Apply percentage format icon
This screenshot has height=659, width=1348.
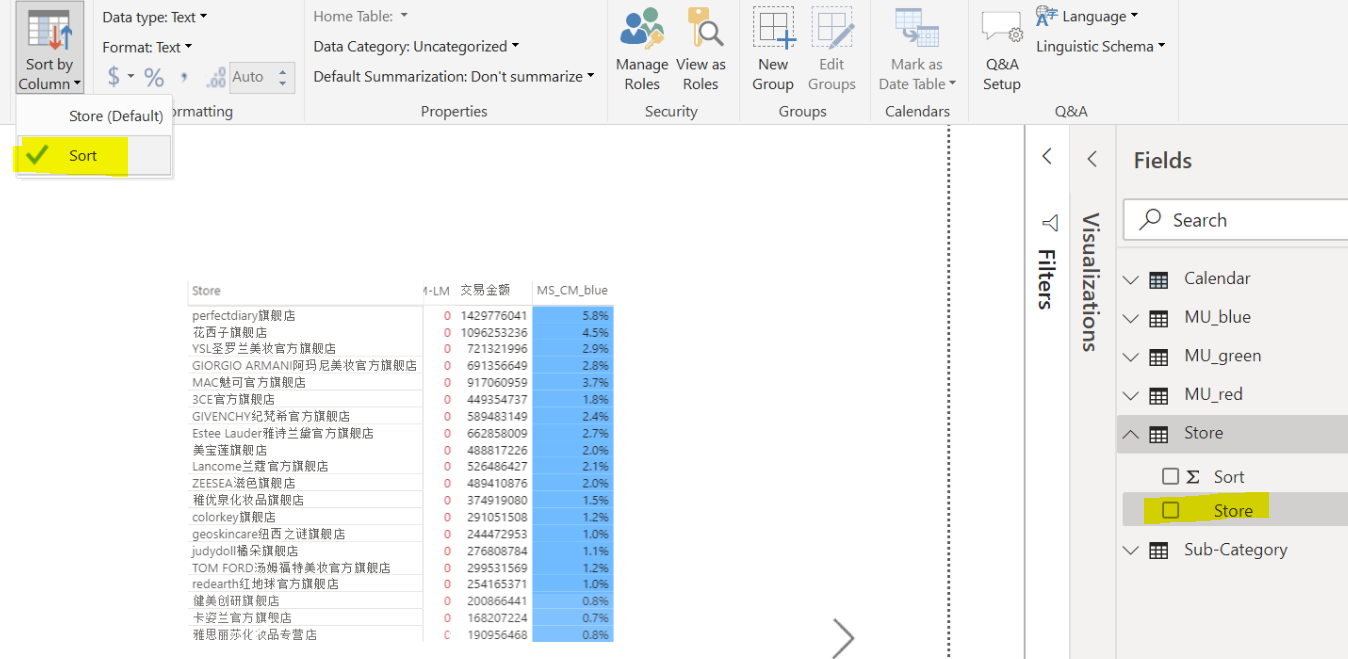[154, 77]
